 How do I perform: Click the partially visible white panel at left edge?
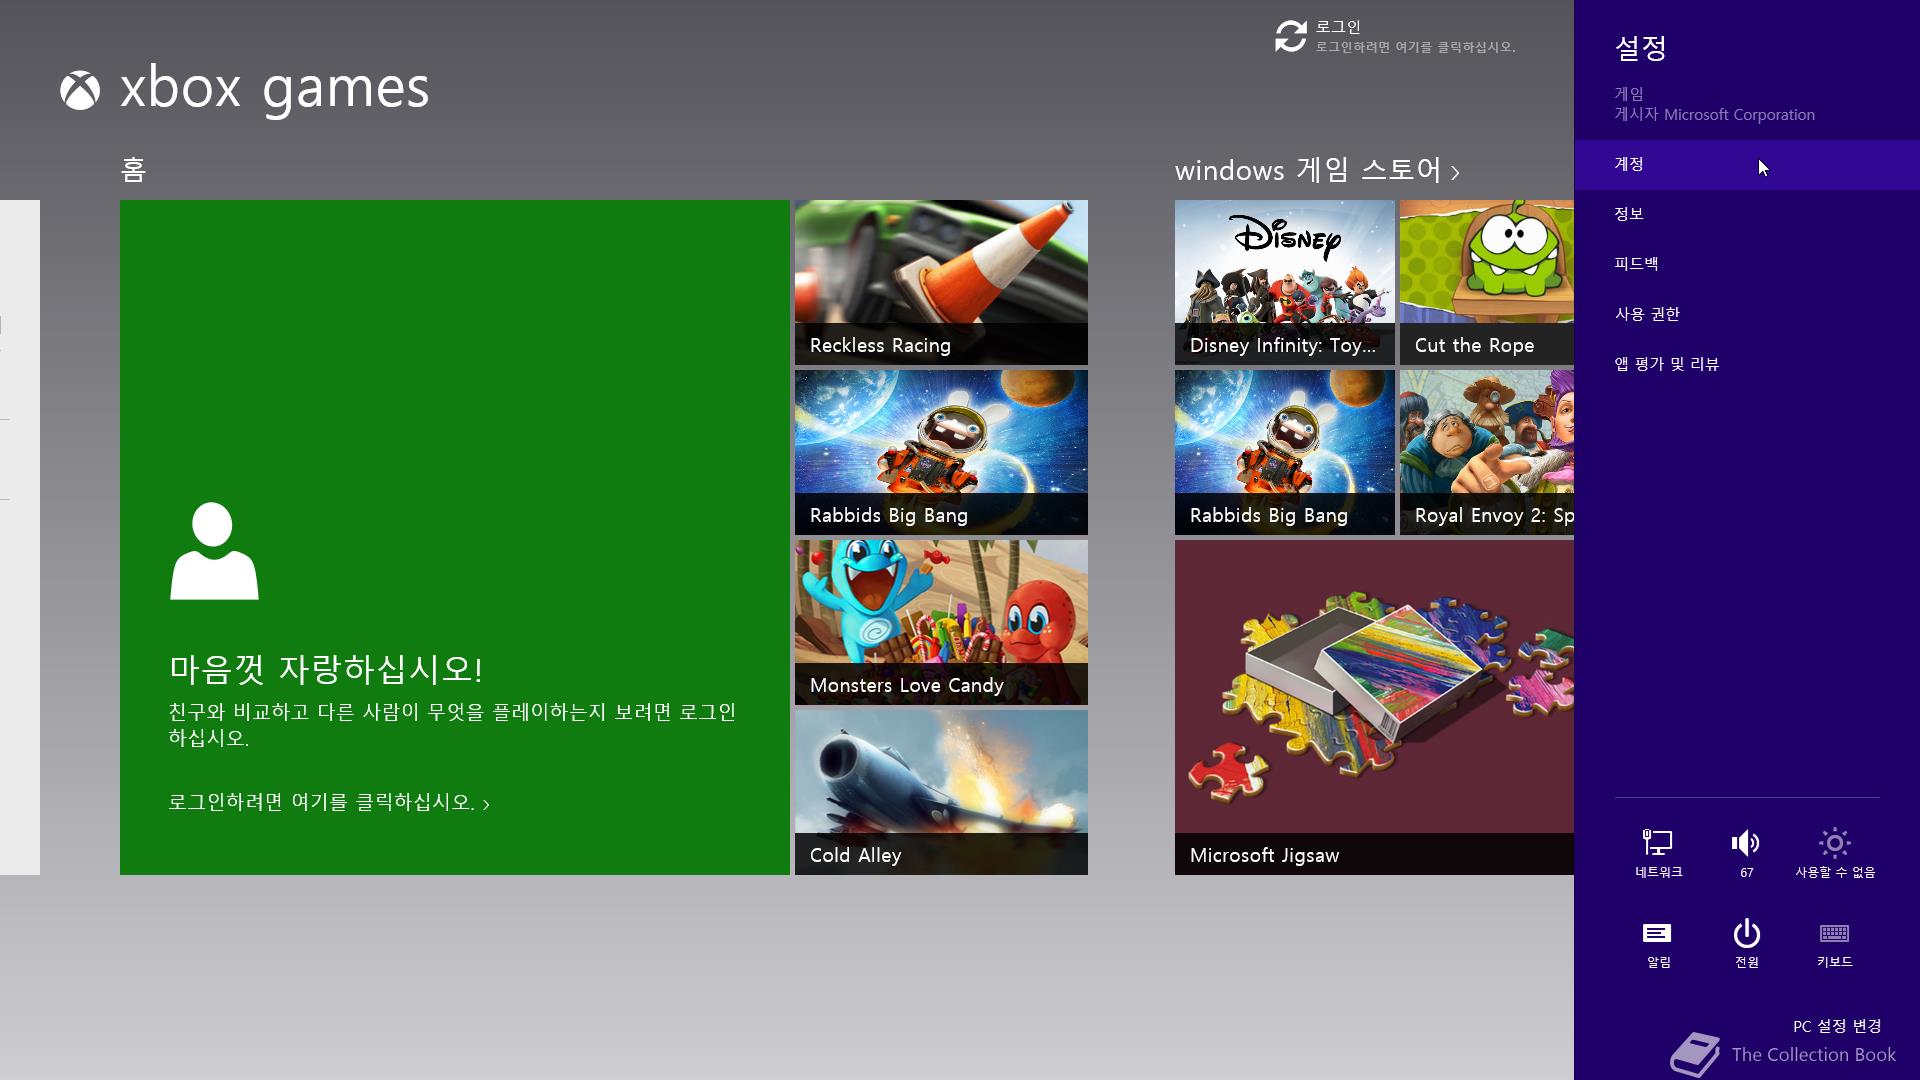pyautogui.click(x=20, y=537)
